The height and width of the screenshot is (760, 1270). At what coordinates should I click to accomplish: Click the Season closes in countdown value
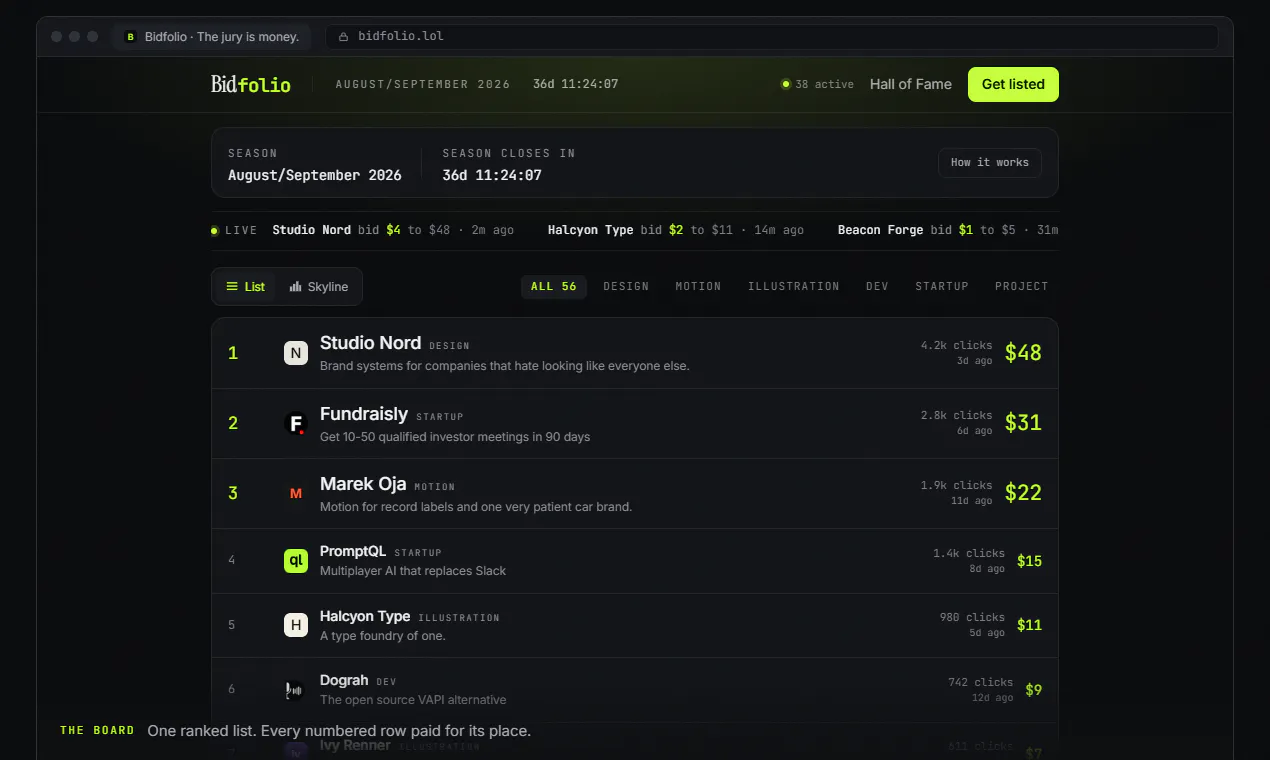(492, 176)
